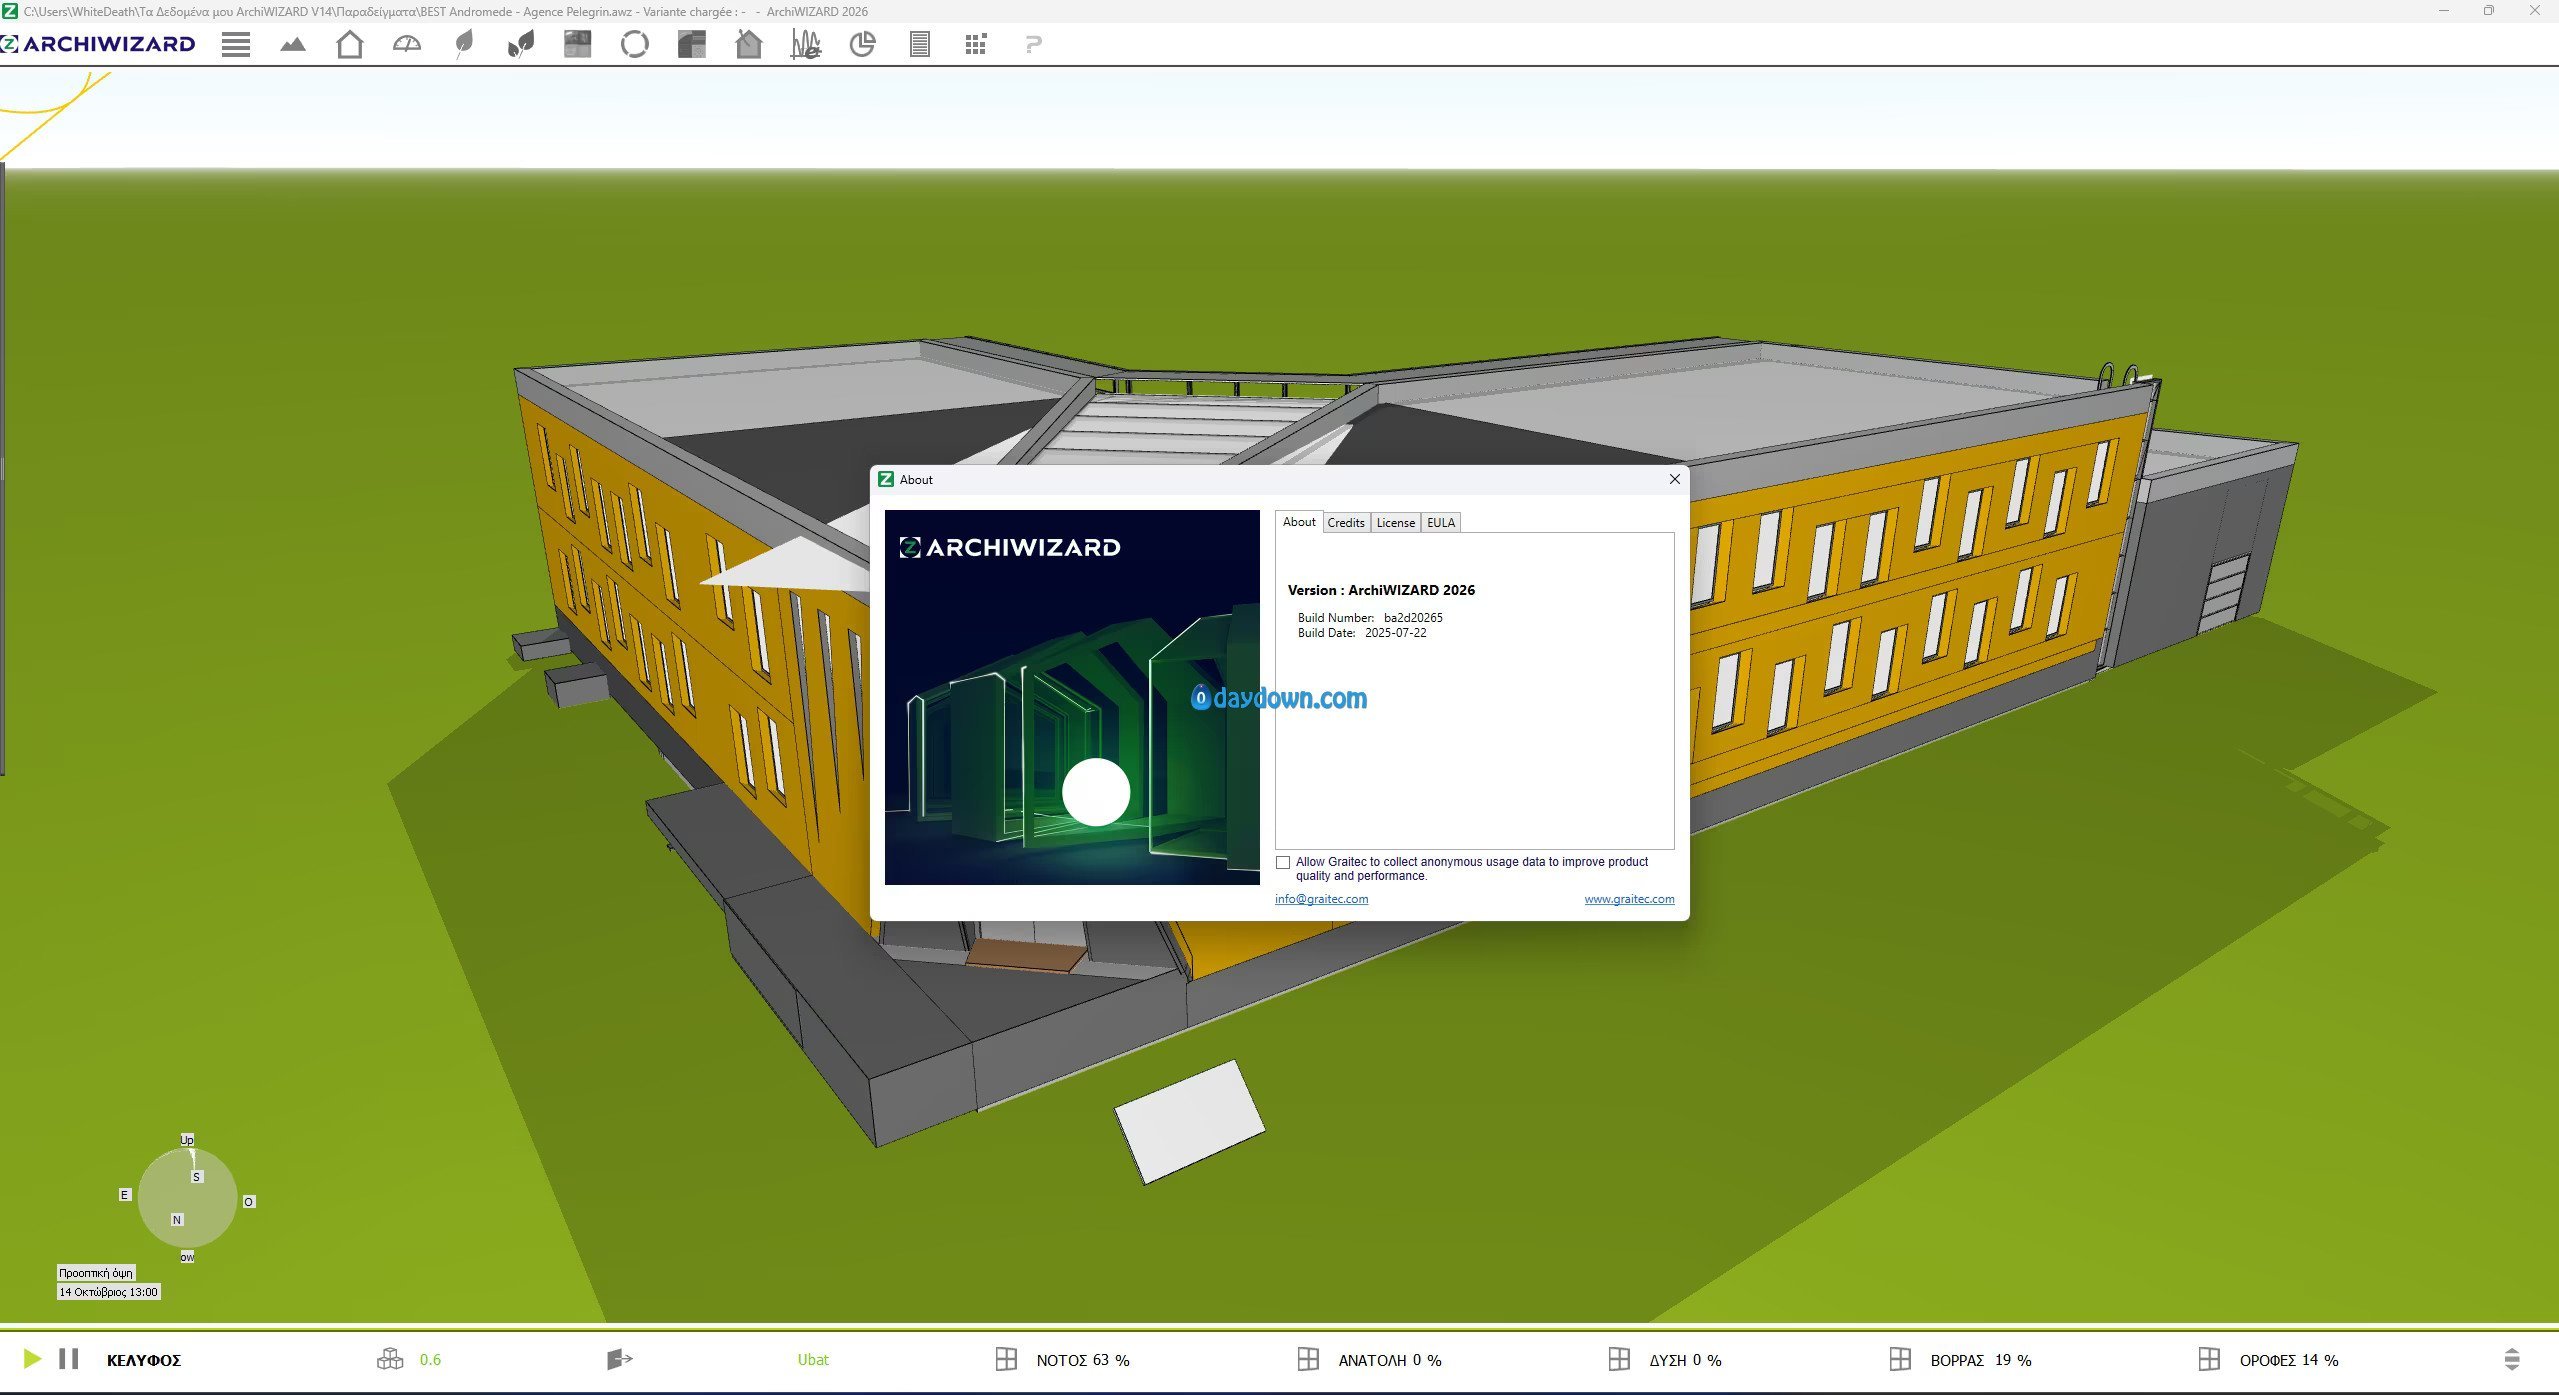Click the window icon beside ΔΥΣΗ
2559x1395 pixels.
point(1619,1359)
